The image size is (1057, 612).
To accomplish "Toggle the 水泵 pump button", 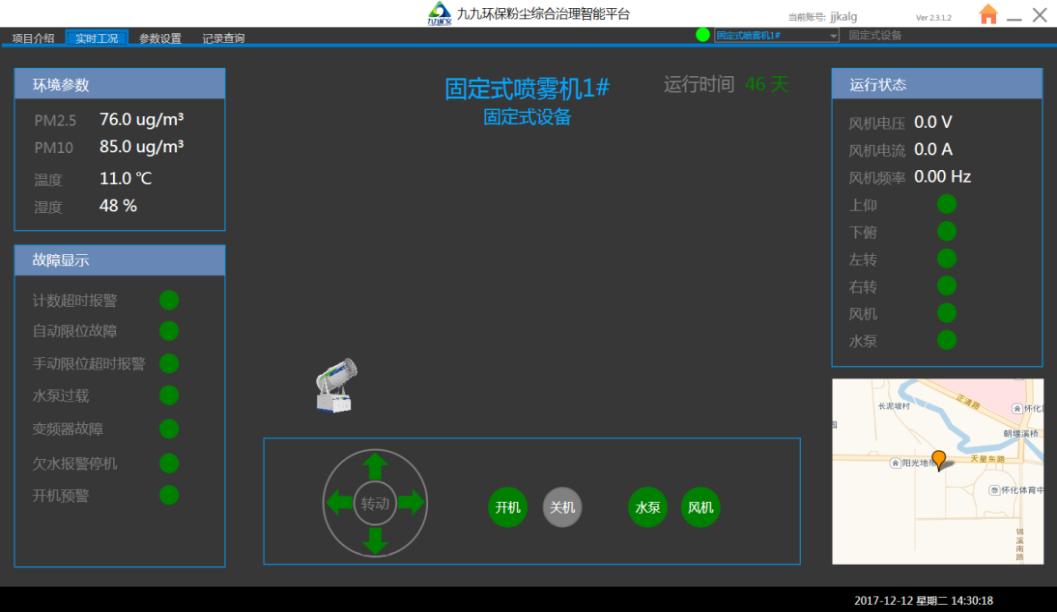I will point(648,507).
